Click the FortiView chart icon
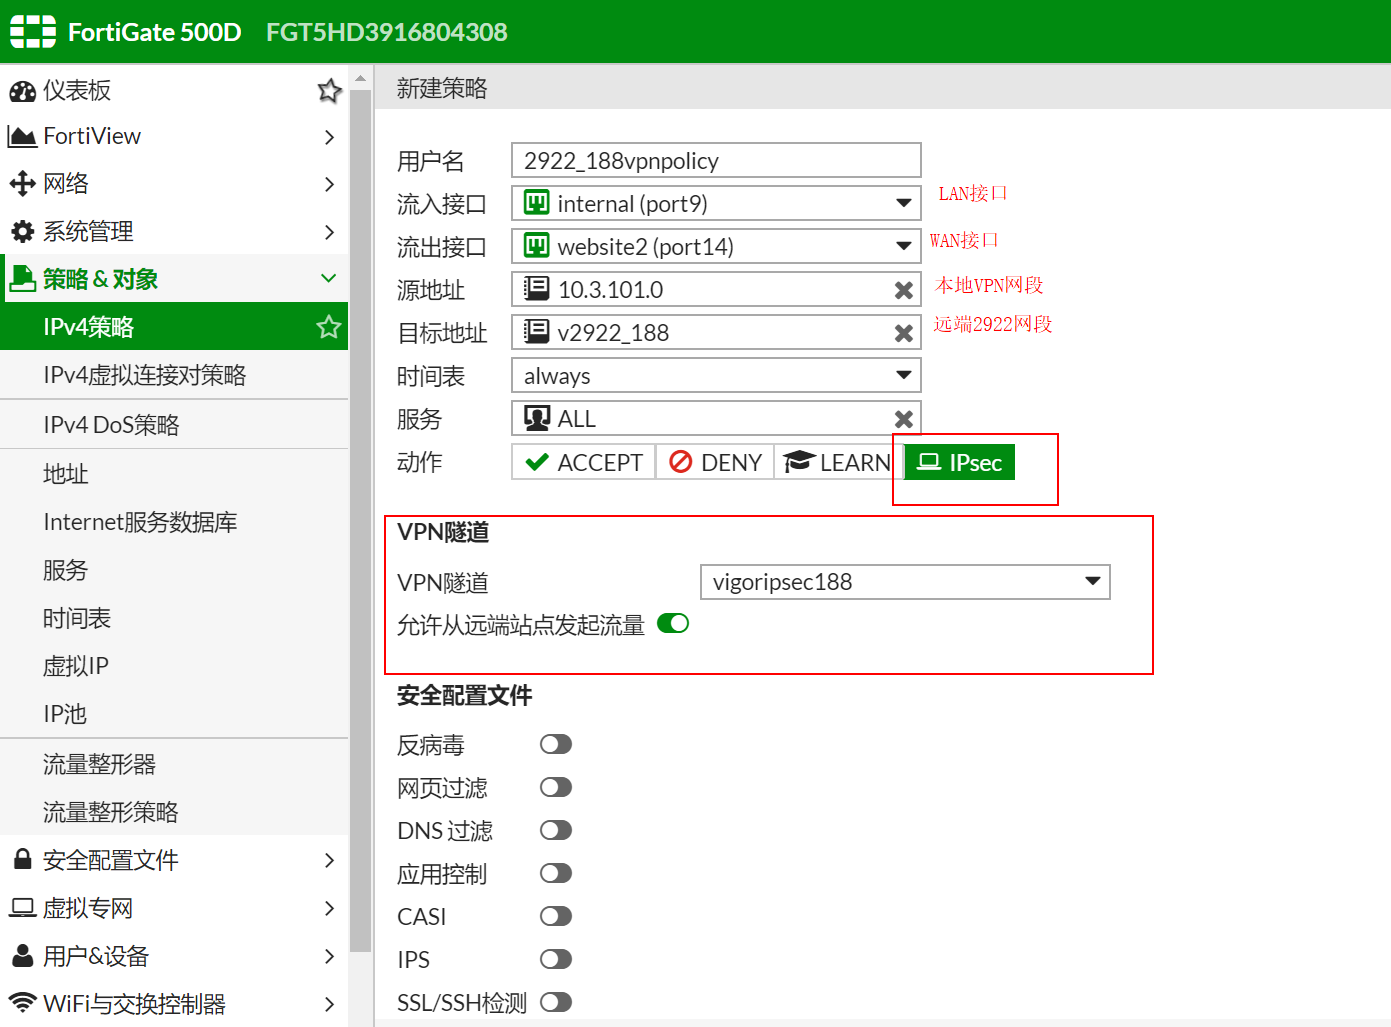 22,136
